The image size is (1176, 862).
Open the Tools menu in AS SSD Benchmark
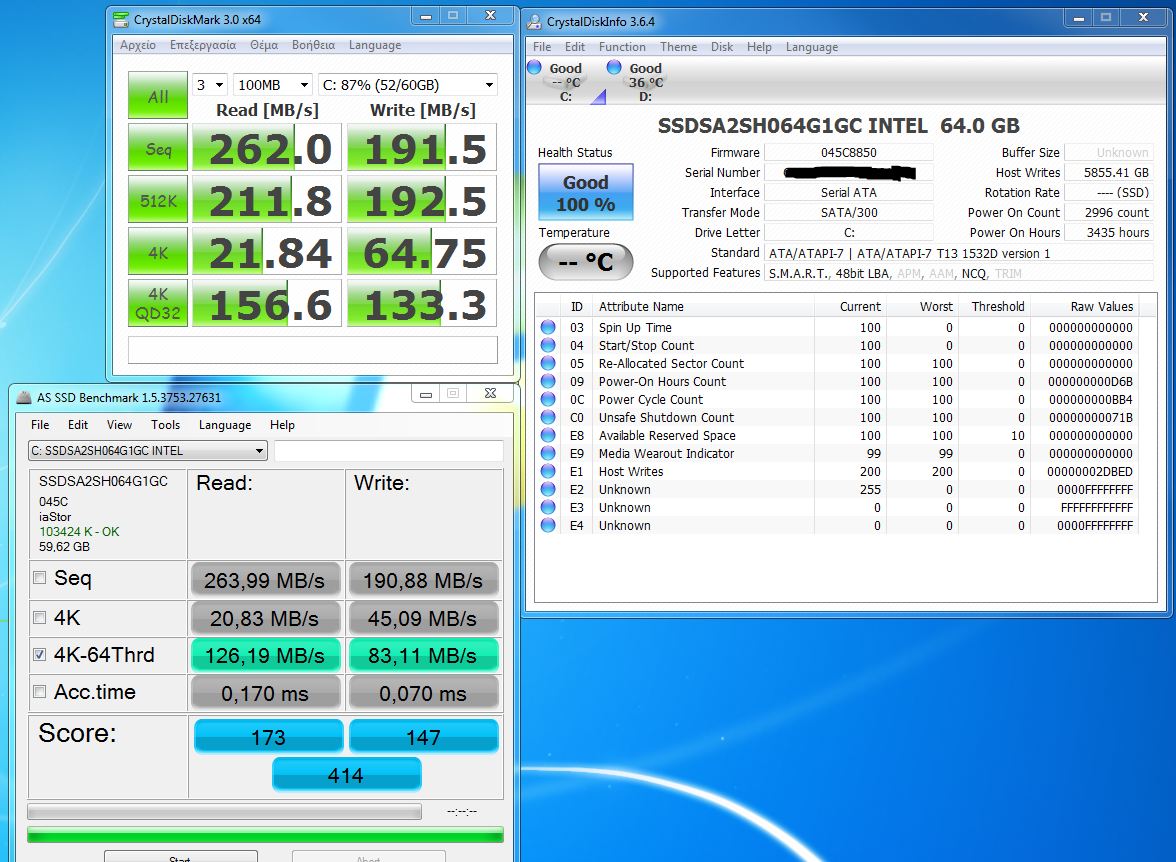click(165, 425)
